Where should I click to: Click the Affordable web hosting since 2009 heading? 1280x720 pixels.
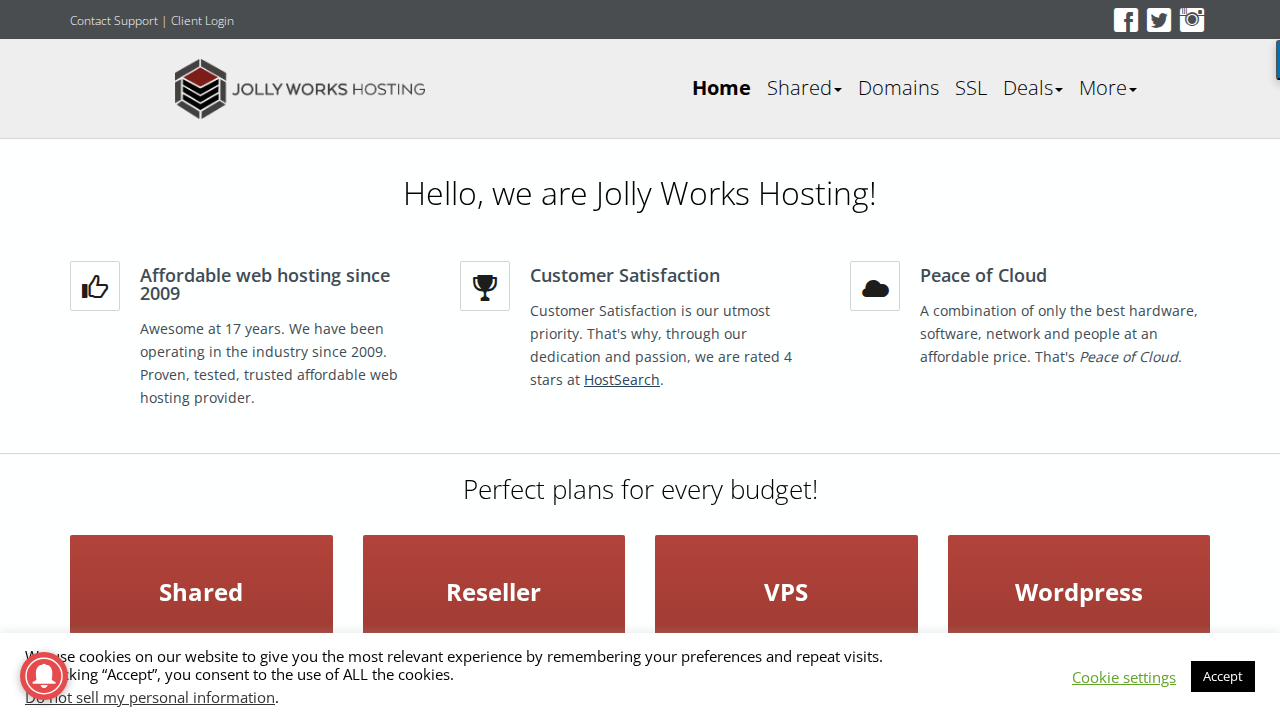click(x=265, y=284)
